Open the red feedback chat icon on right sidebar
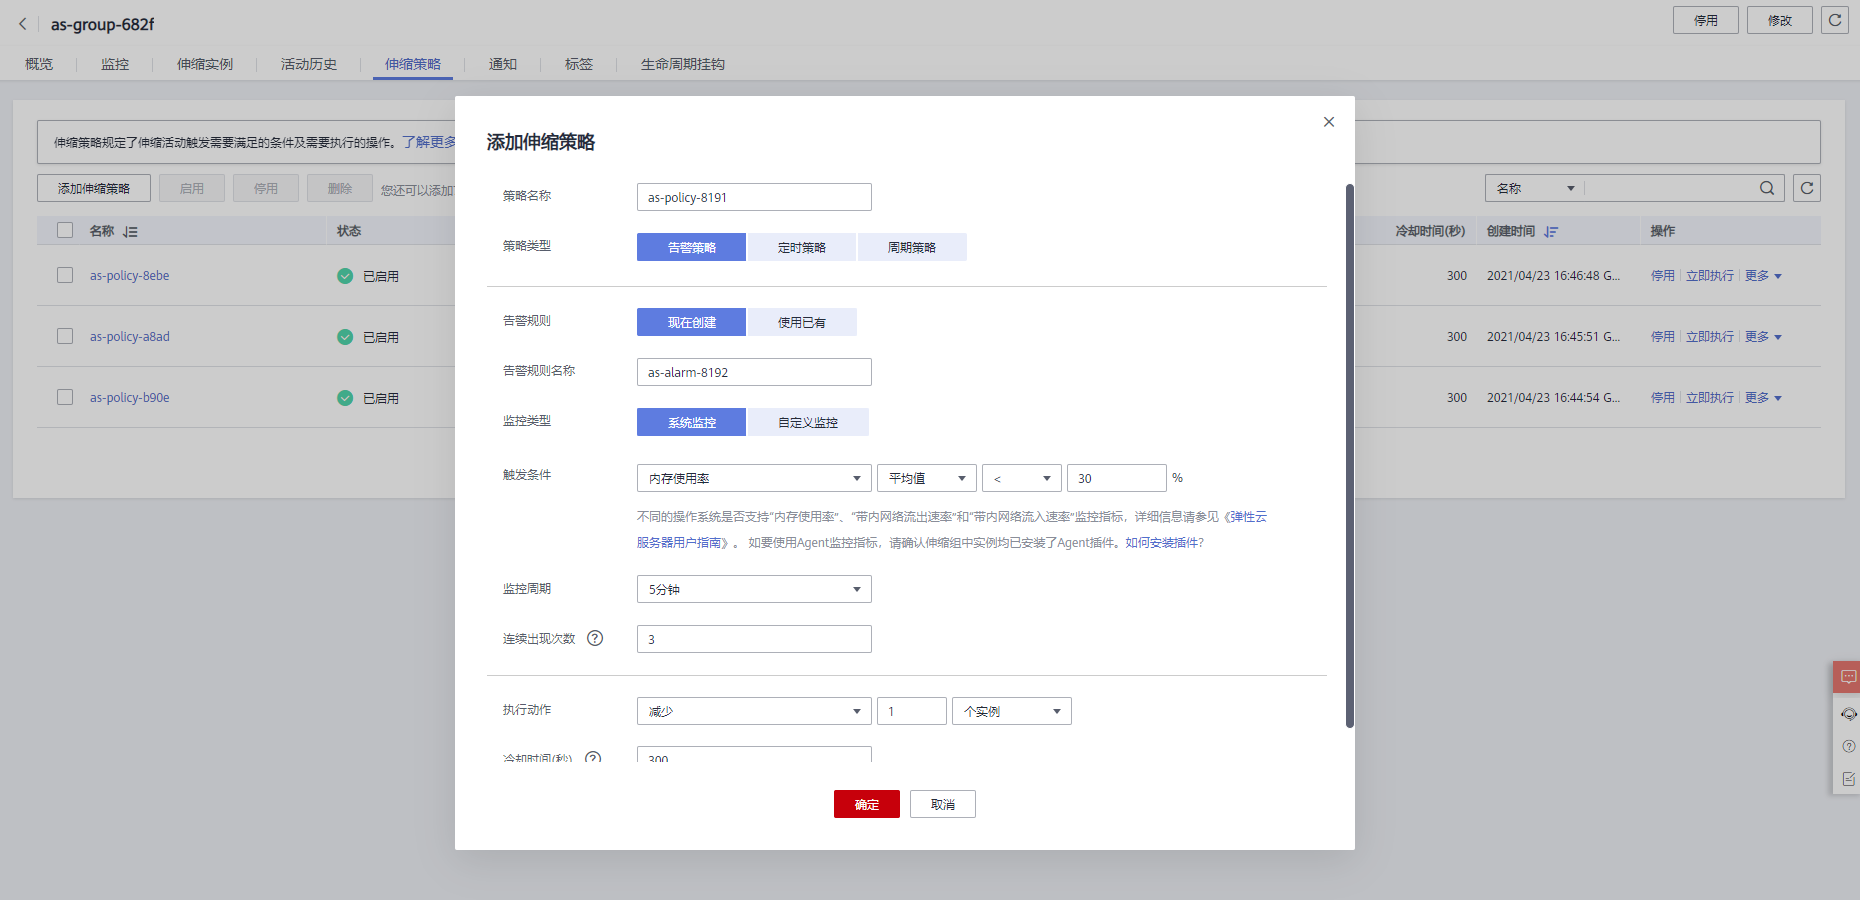 (x=1848, y=677)
